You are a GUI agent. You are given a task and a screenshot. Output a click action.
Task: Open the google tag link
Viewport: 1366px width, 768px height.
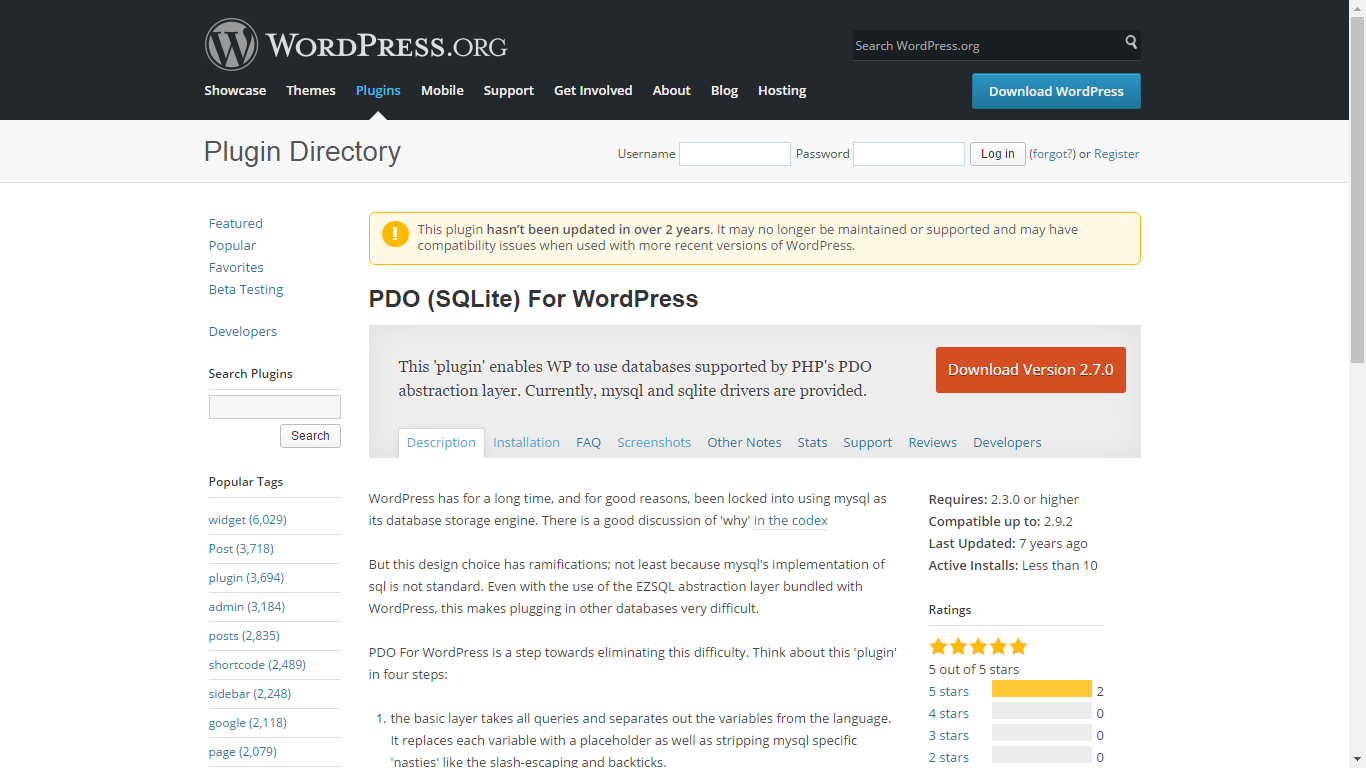(248, 723)
